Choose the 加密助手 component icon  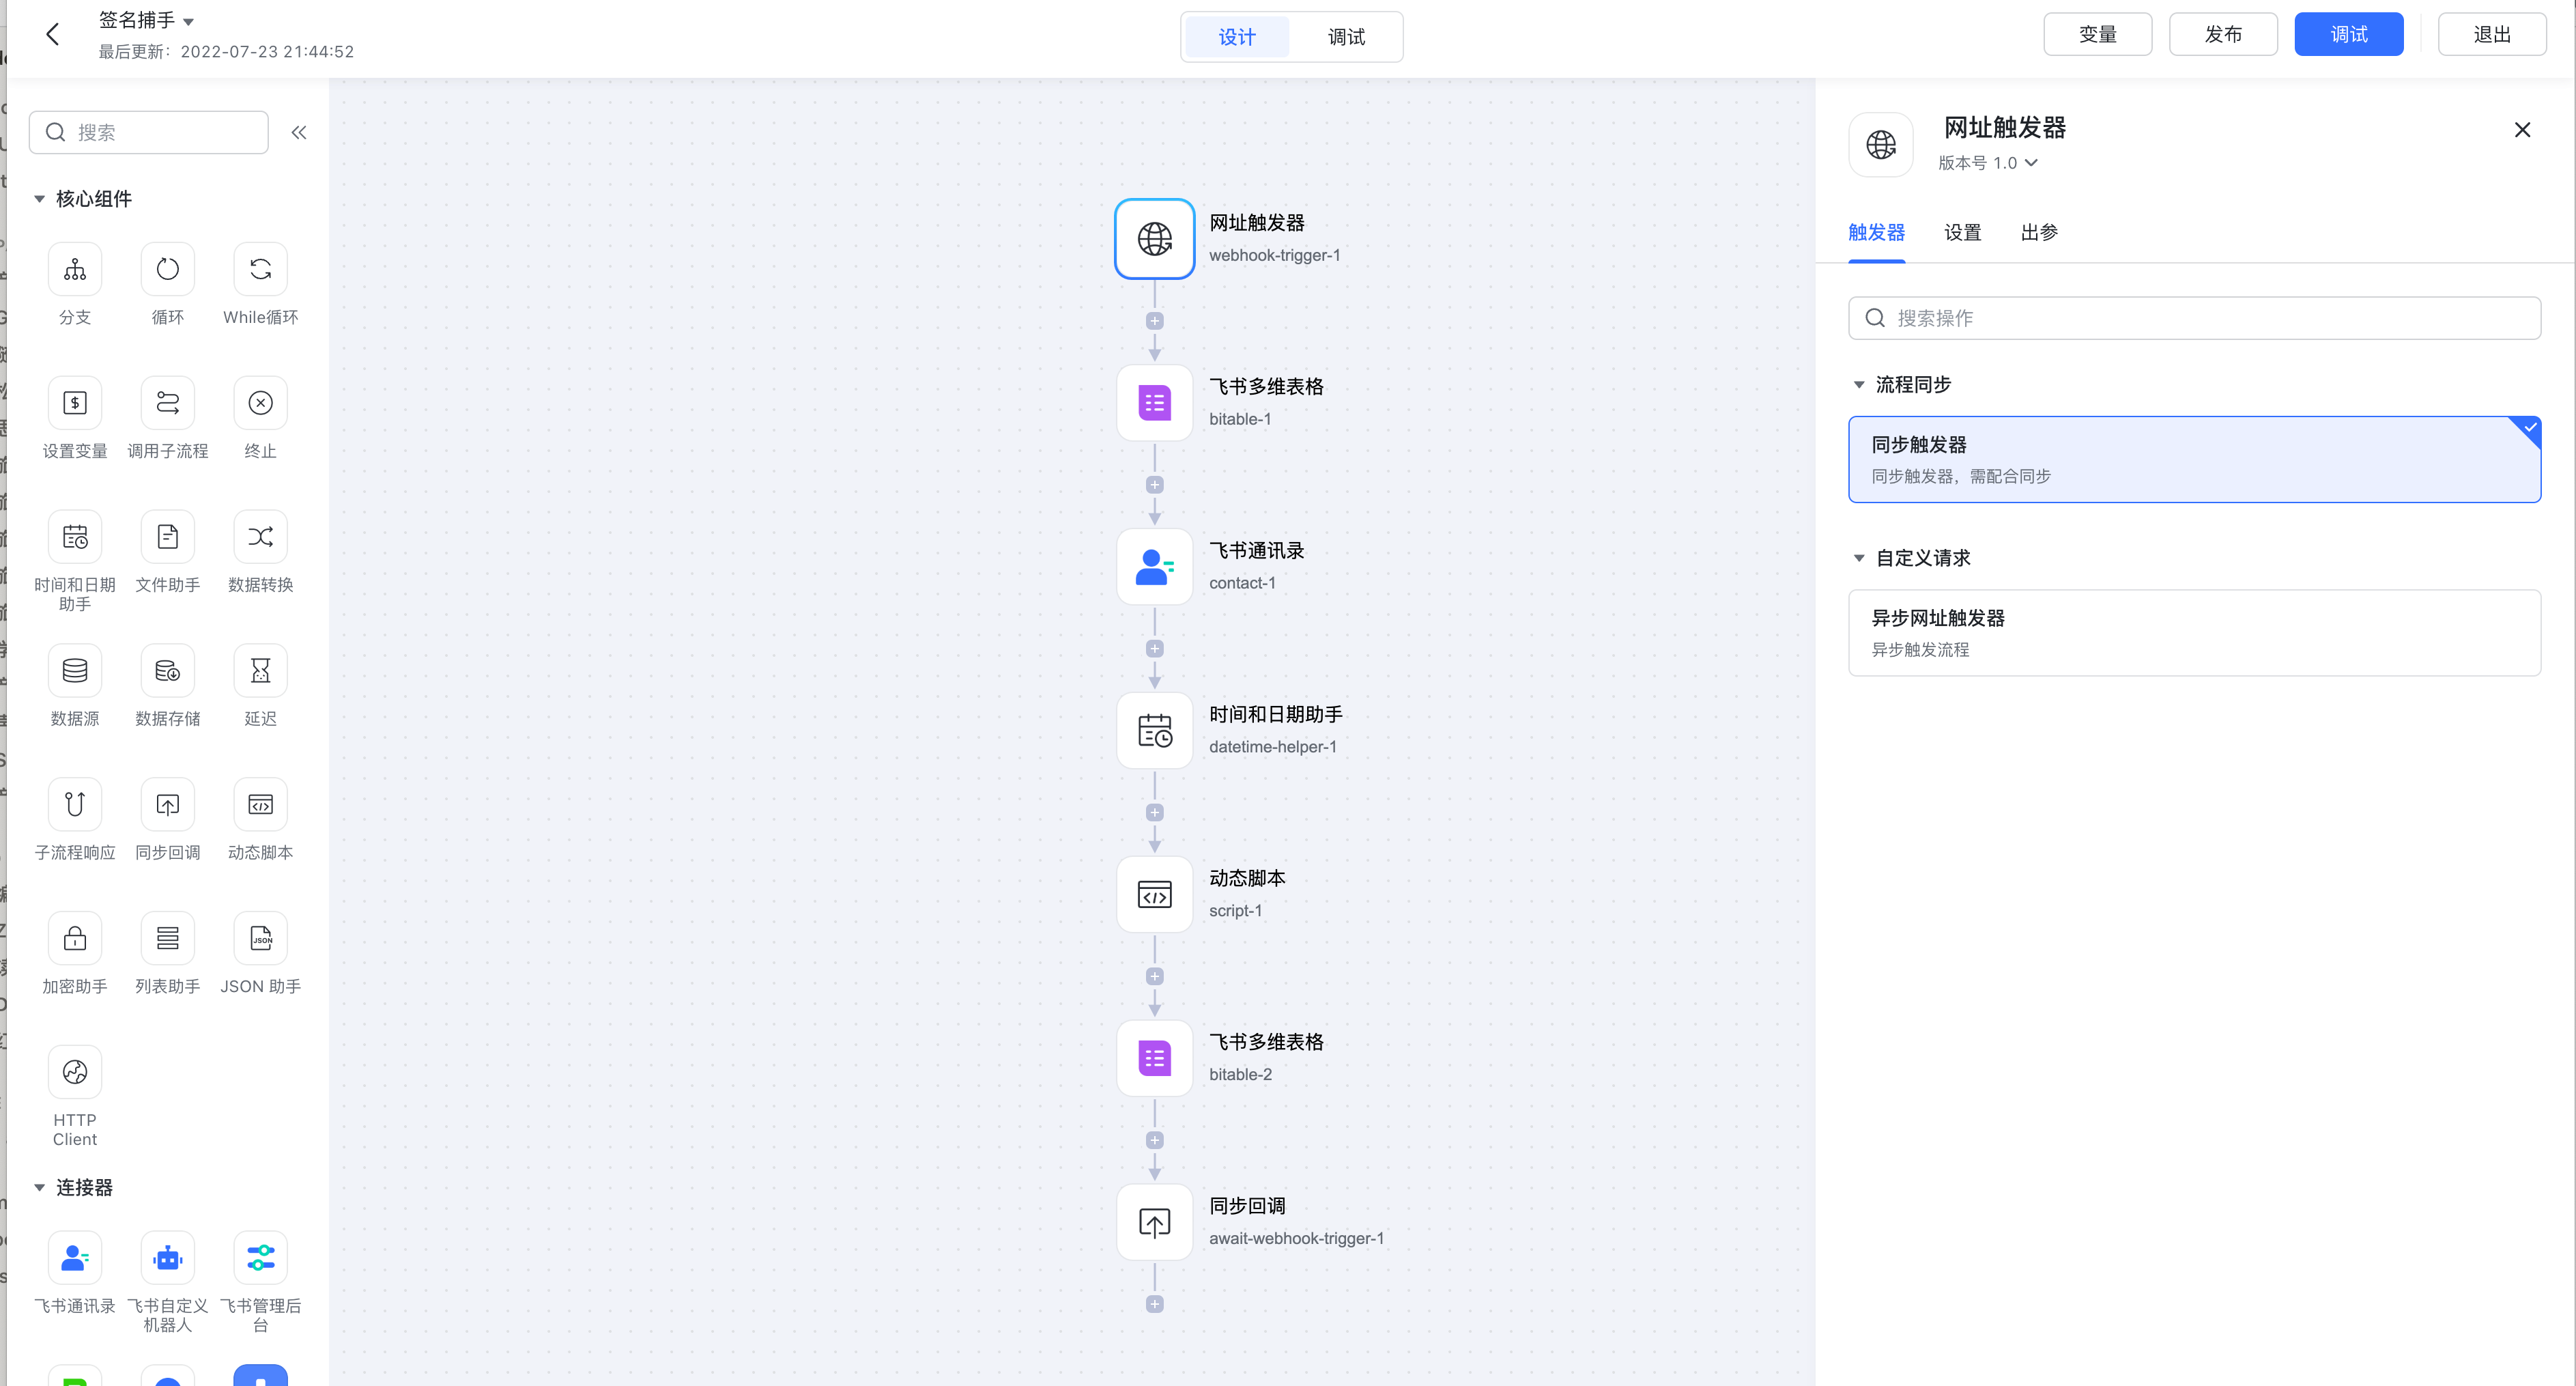click(75, 939)
